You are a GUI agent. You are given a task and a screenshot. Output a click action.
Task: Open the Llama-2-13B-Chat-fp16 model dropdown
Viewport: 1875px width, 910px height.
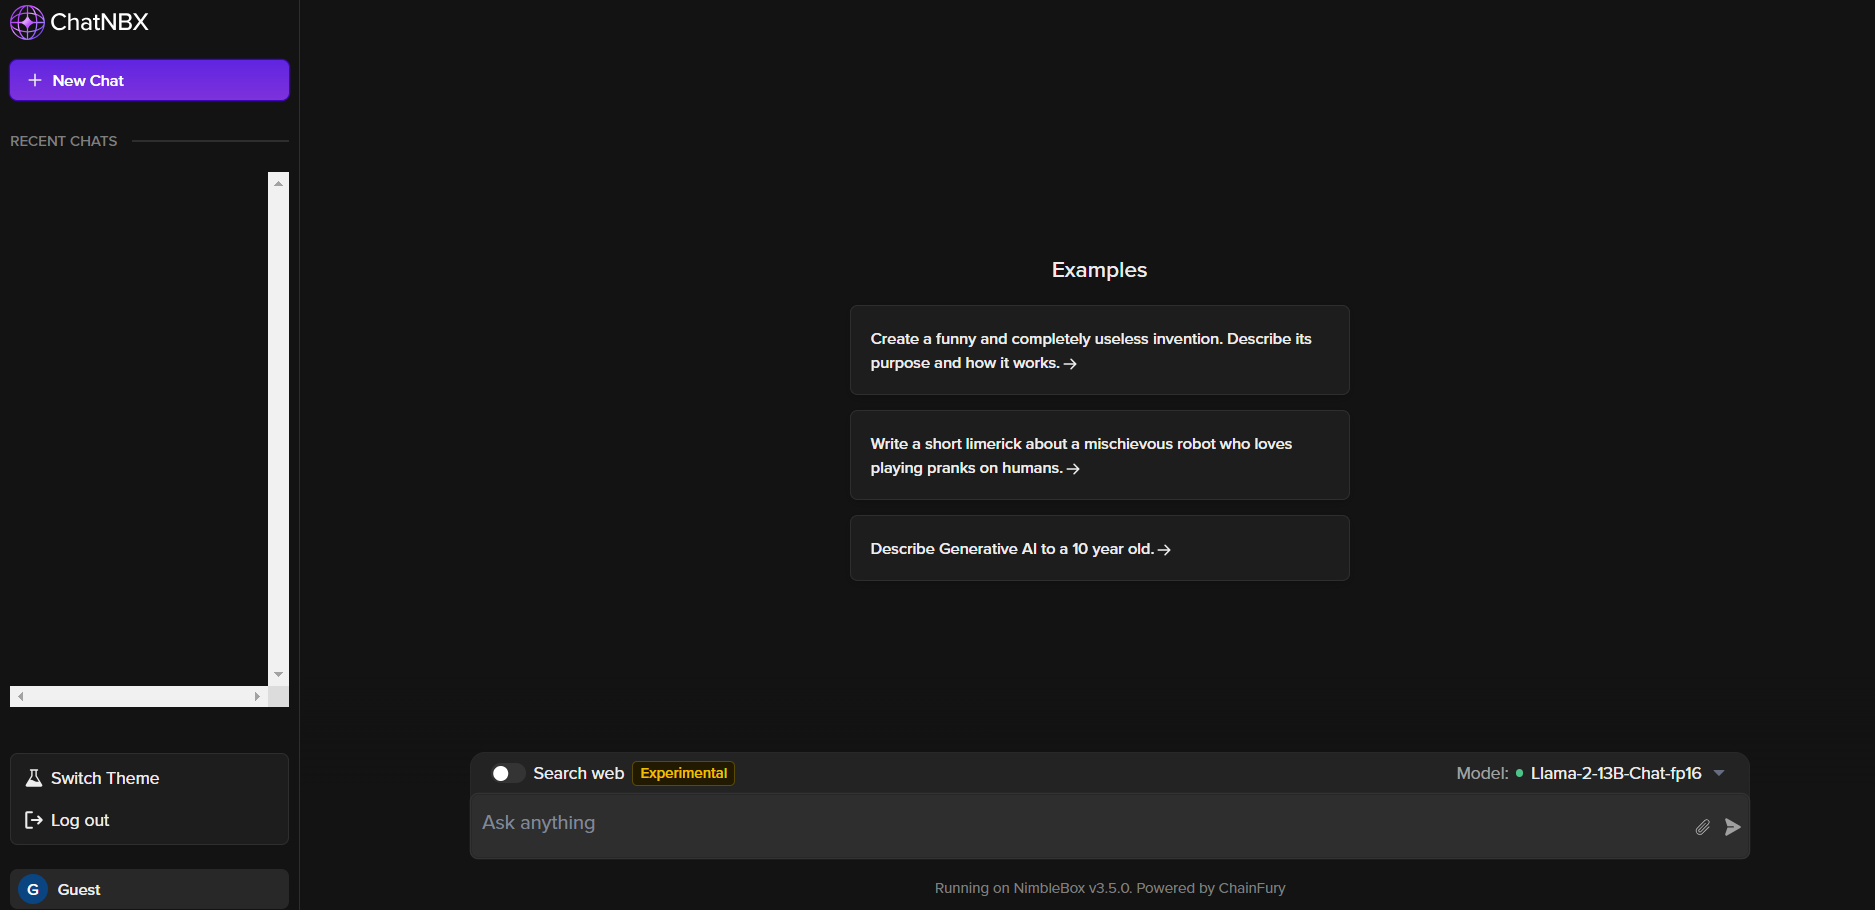pos(1615,773)
